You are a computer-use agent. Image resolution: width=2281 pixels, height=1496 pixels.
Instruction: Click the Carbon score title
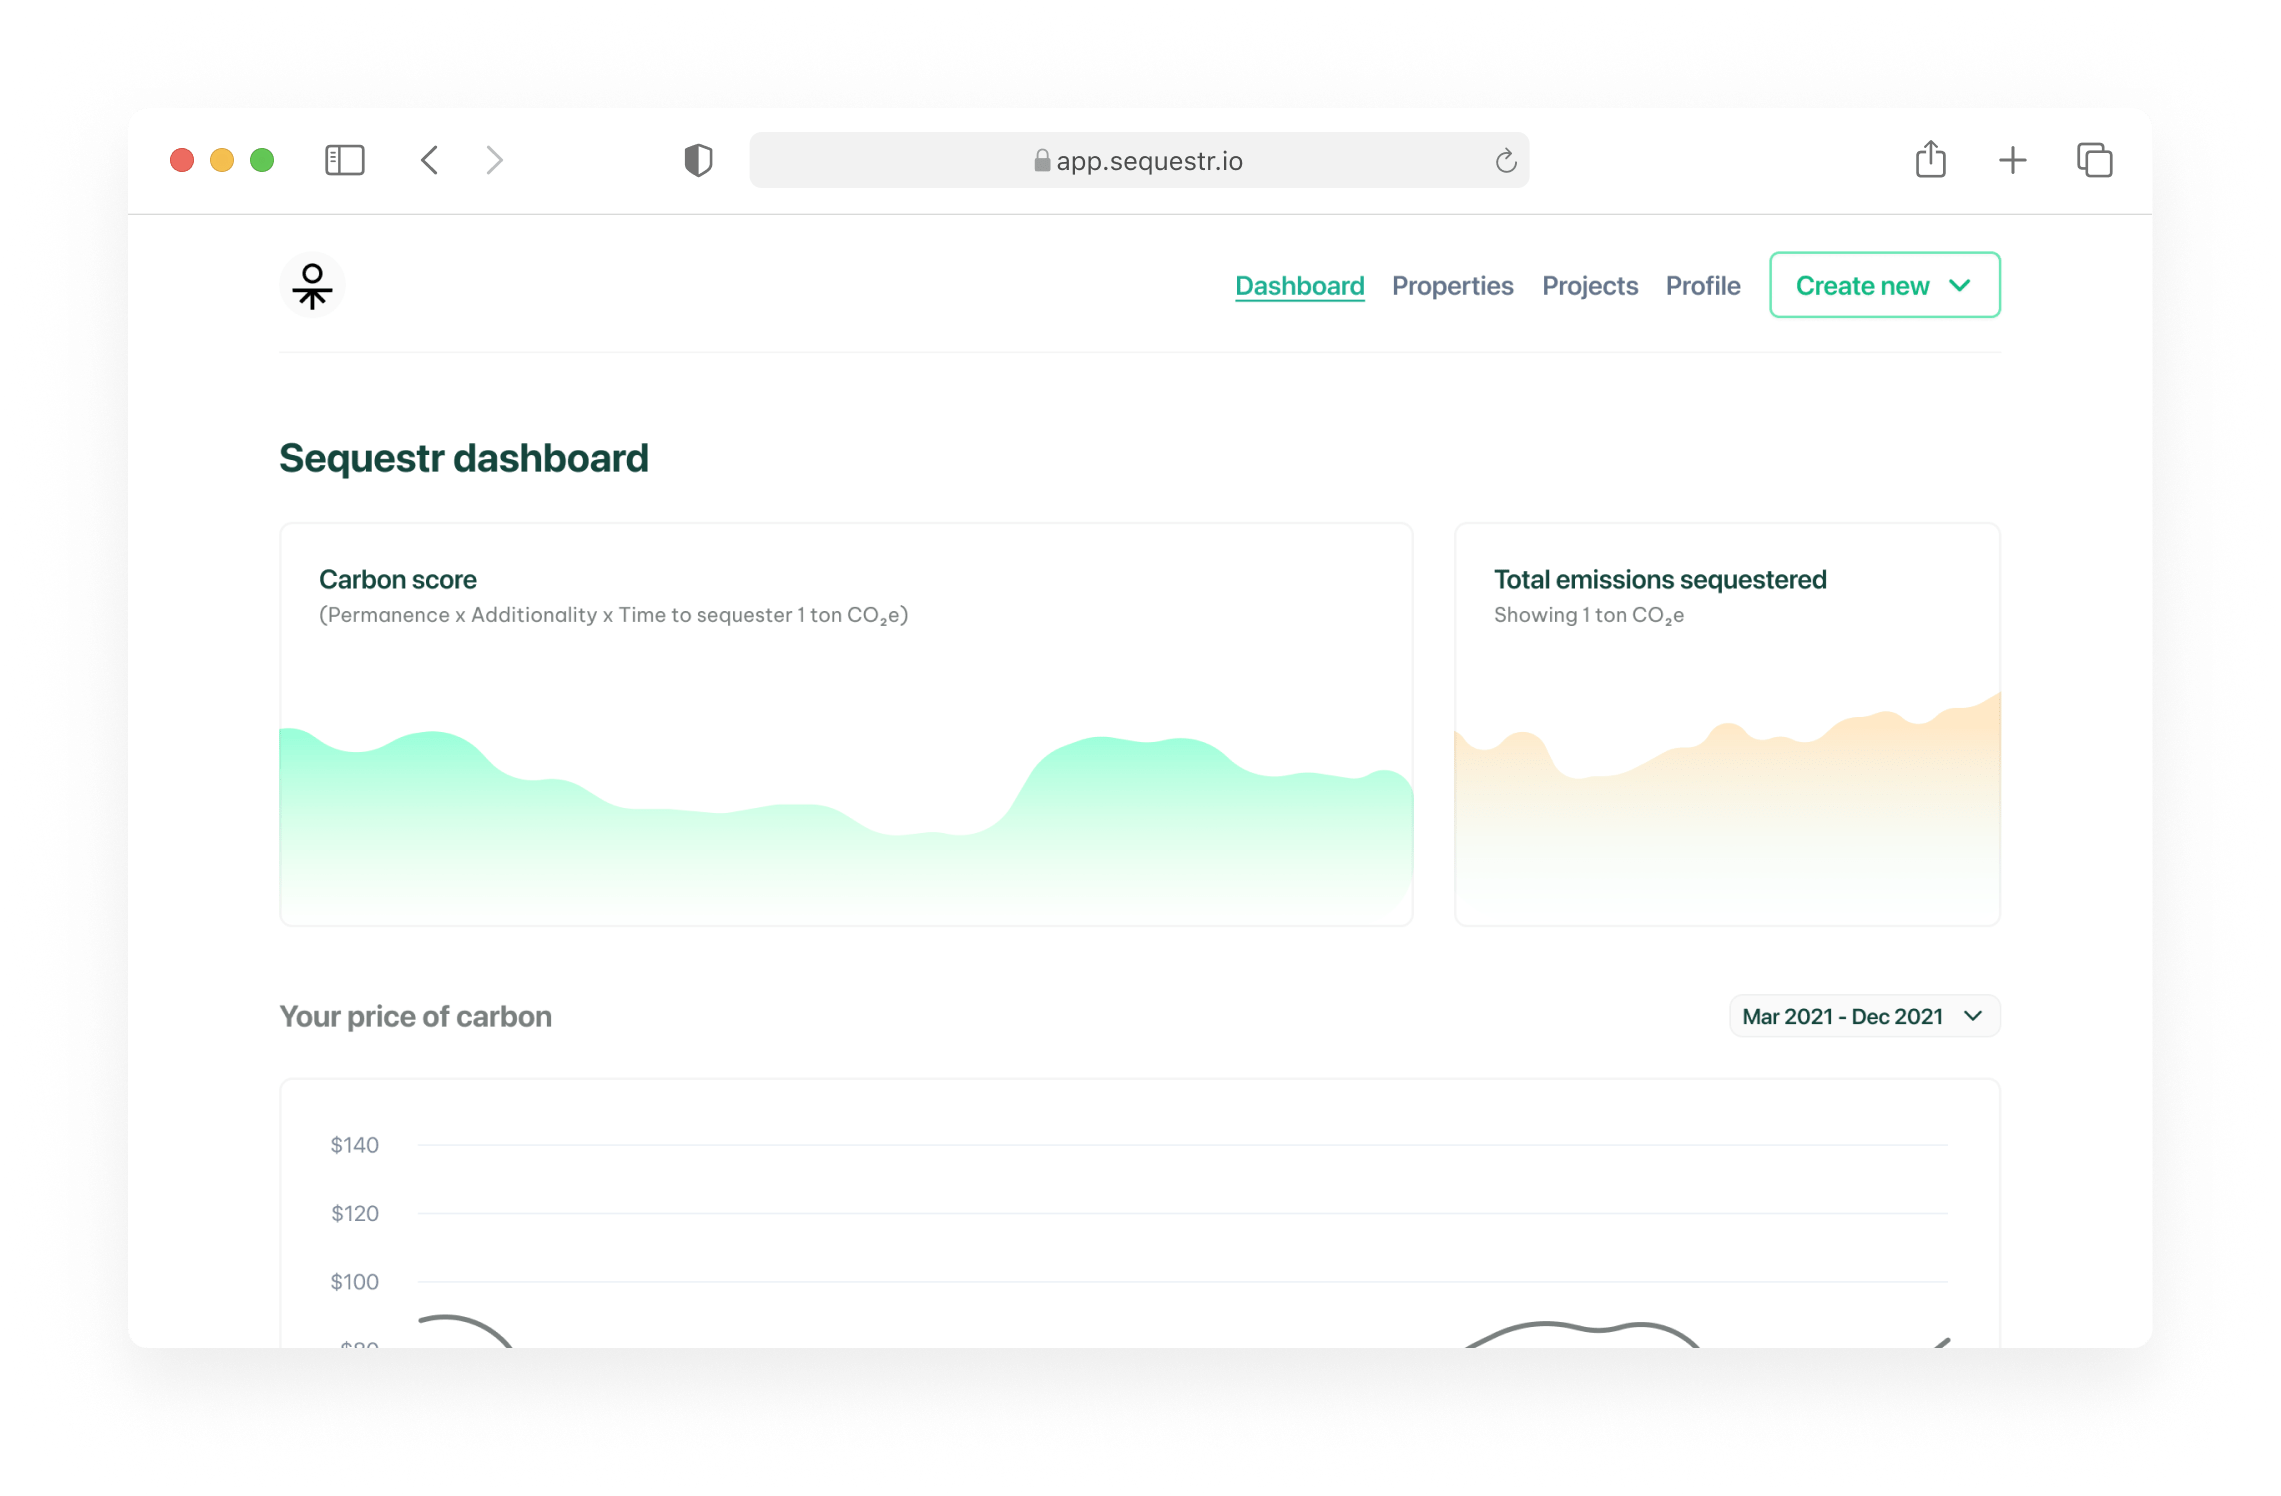click(x=398, y=579)
